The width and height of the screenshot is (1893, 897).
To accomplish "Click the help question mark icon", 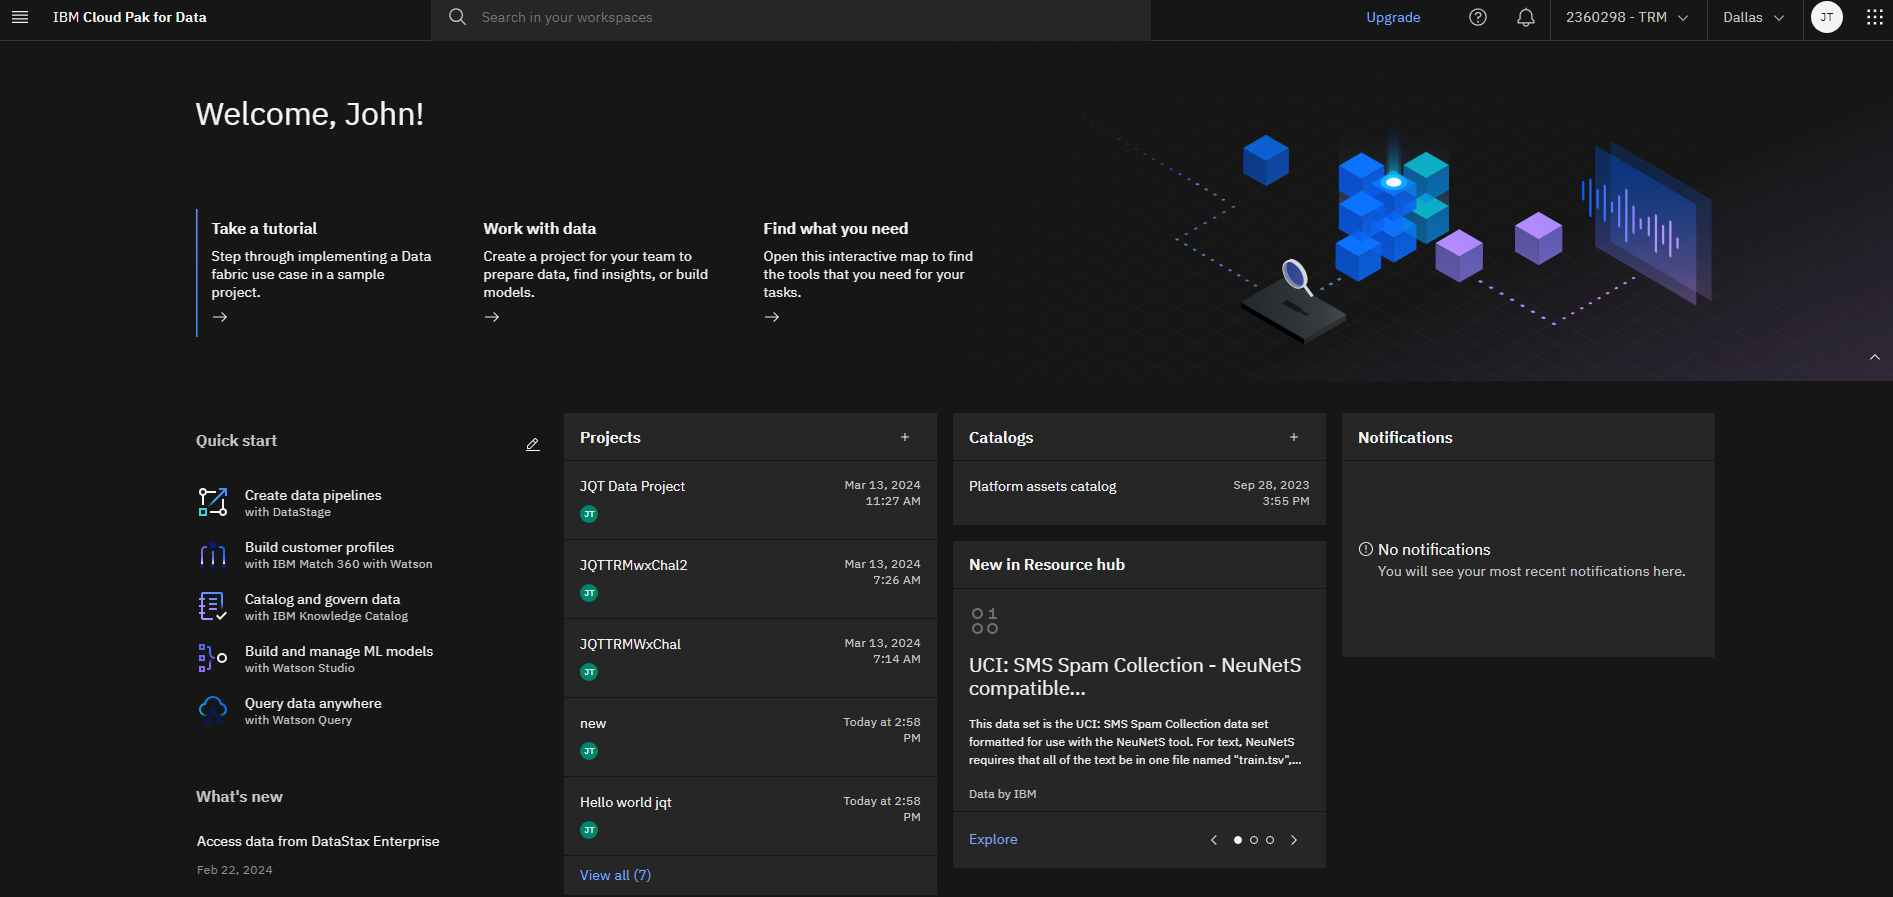I will (1477, 17).
